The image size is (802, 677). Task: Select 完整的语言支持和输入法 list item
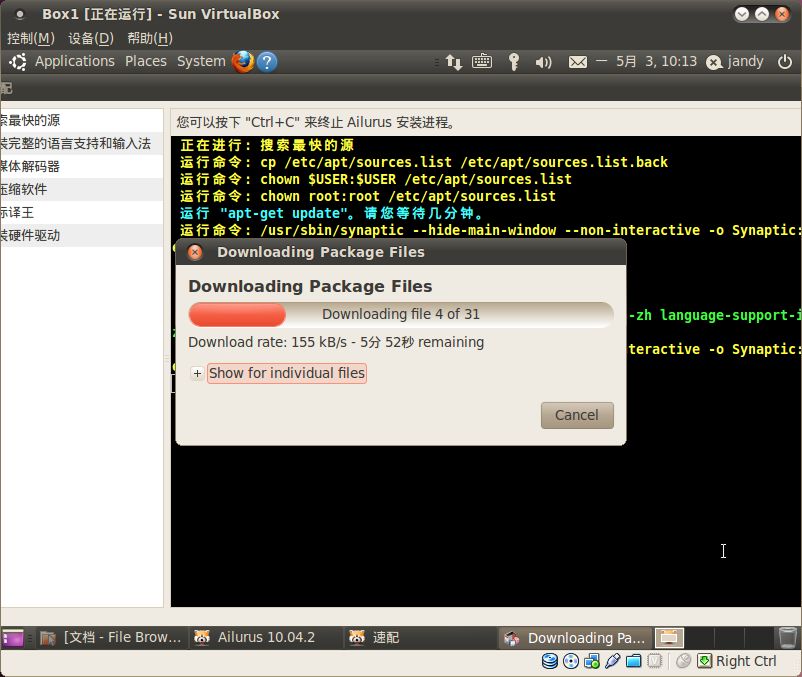click(x=82, y=143)
